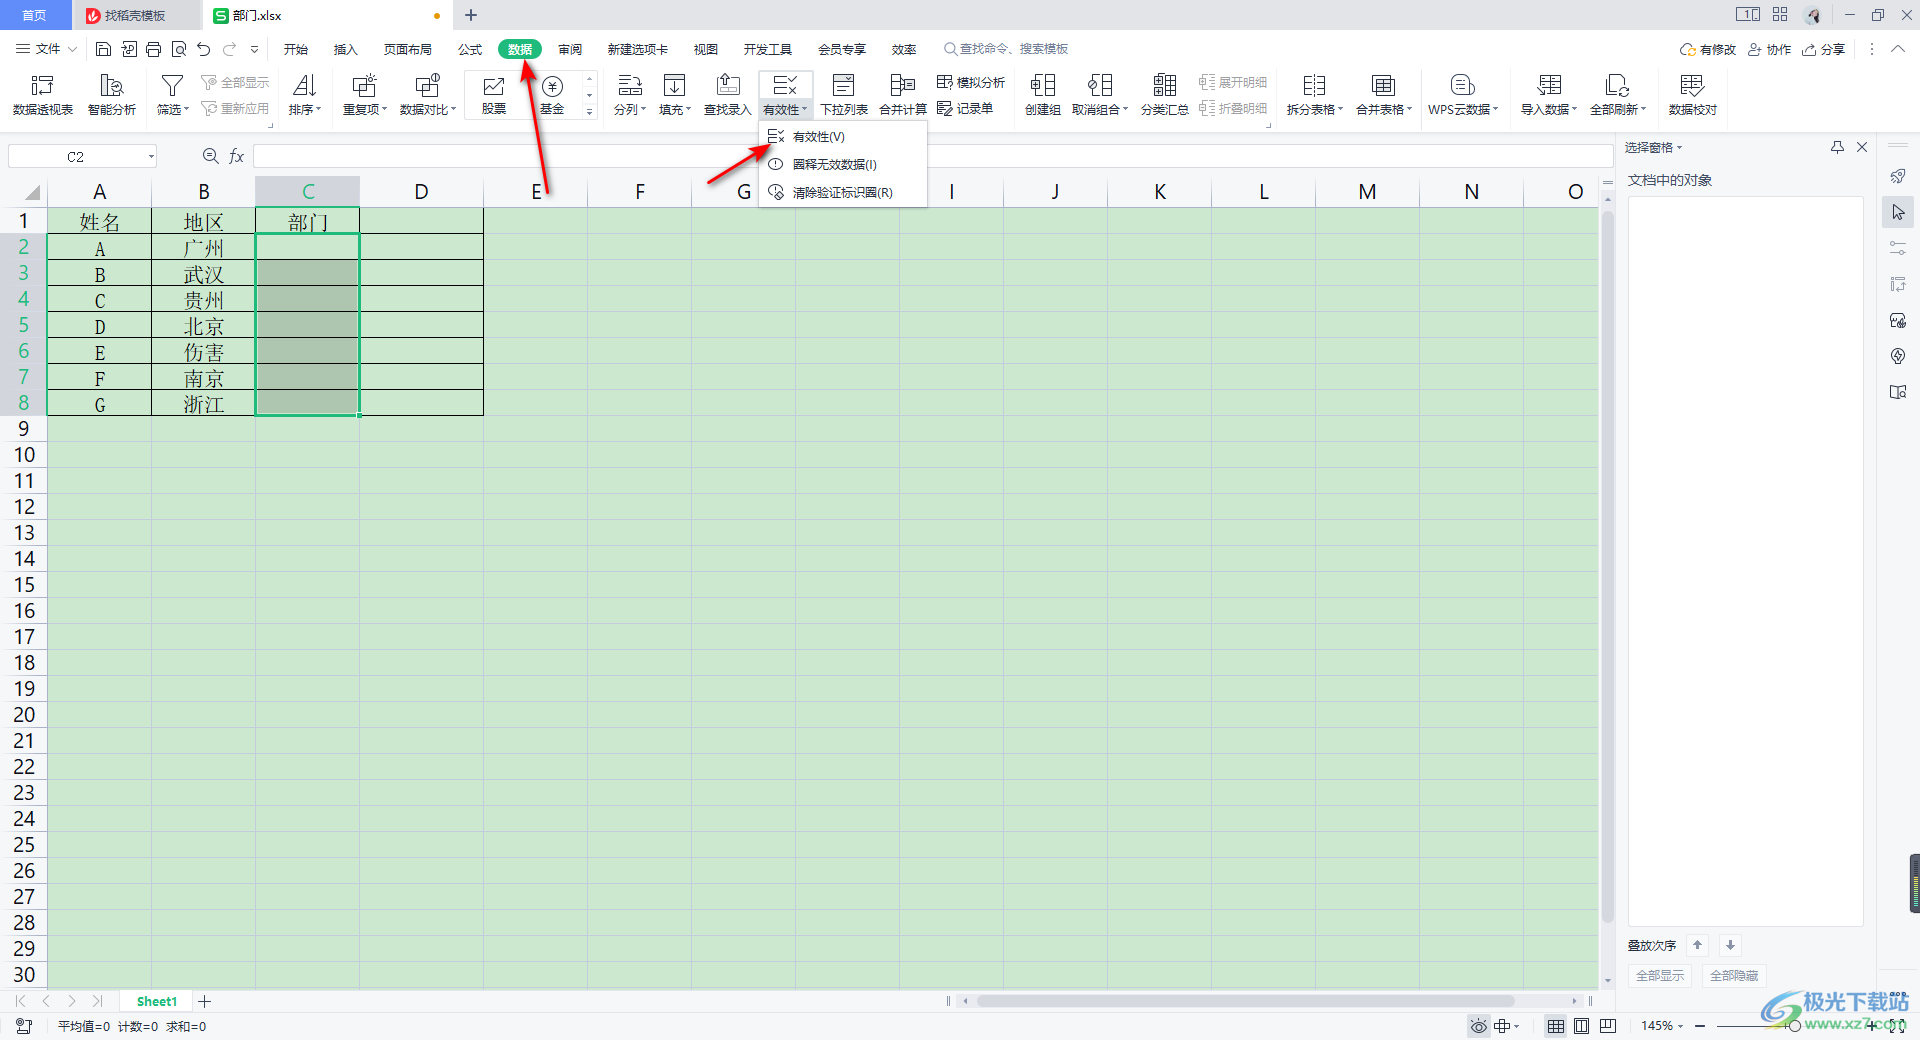Switch to the 公式 ribbon tab
This screenshot has height=1040, width=1920.
tap(469, 49)
